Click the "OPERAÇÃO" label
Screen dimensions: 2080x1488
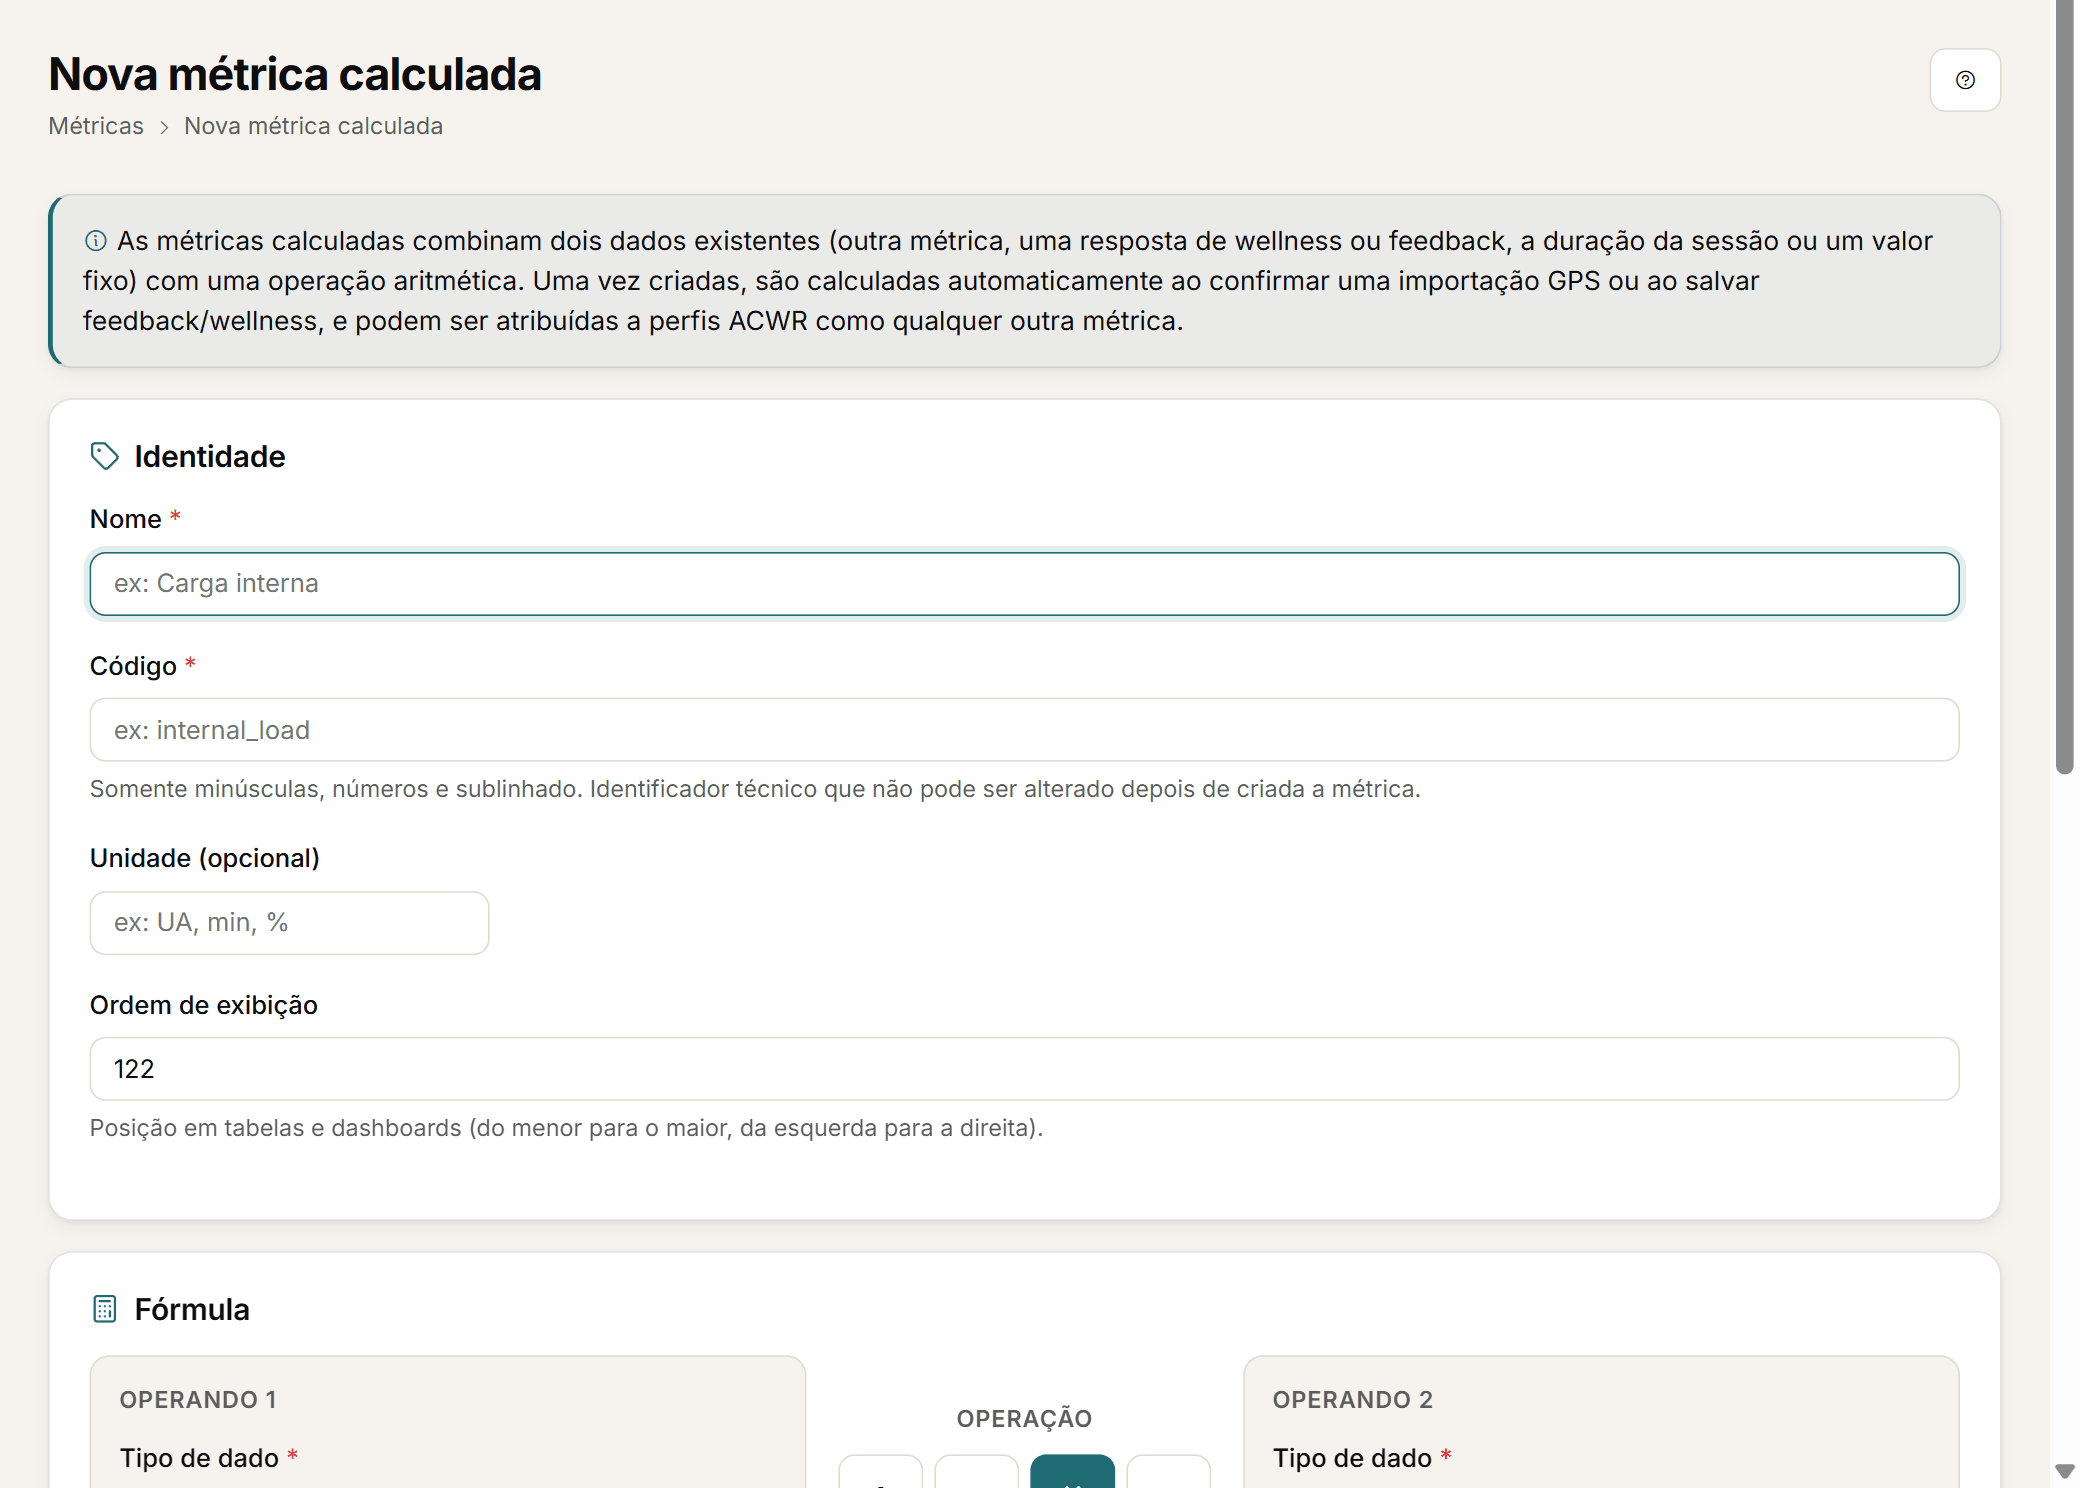(1024, 1419)
